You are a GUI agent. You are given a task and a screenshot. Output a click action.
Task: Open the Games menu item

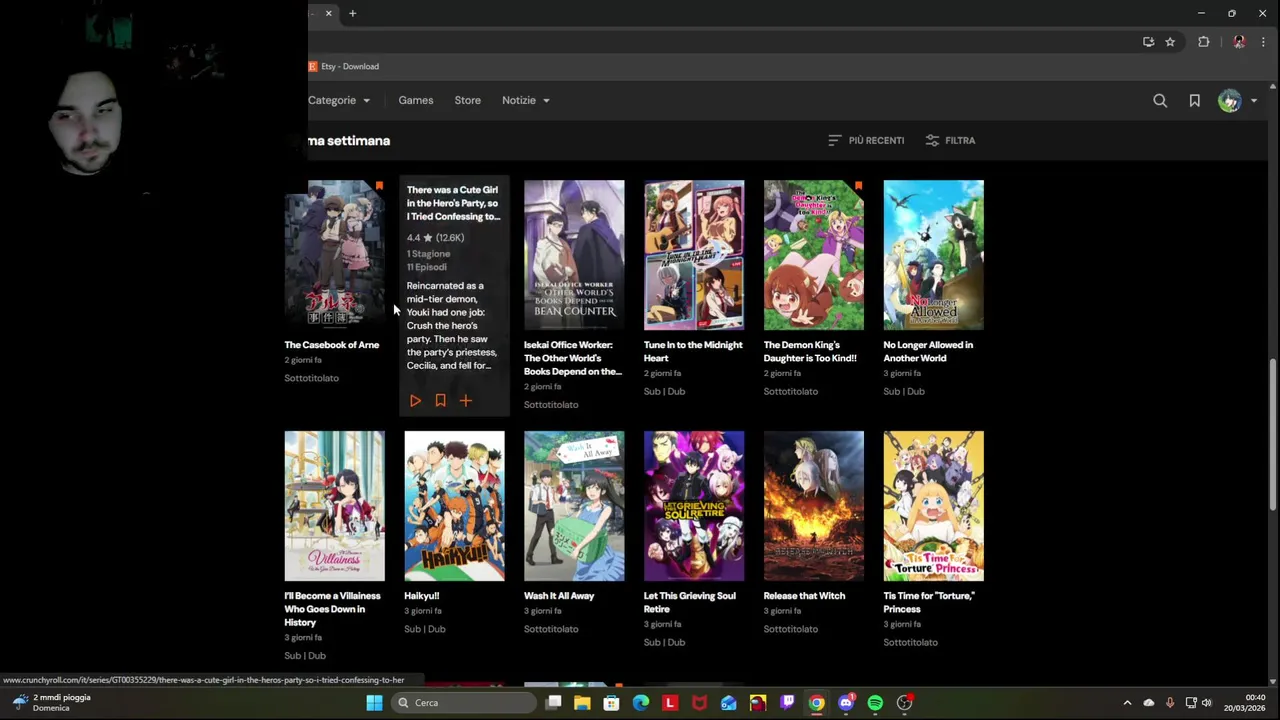coord(416,100)
